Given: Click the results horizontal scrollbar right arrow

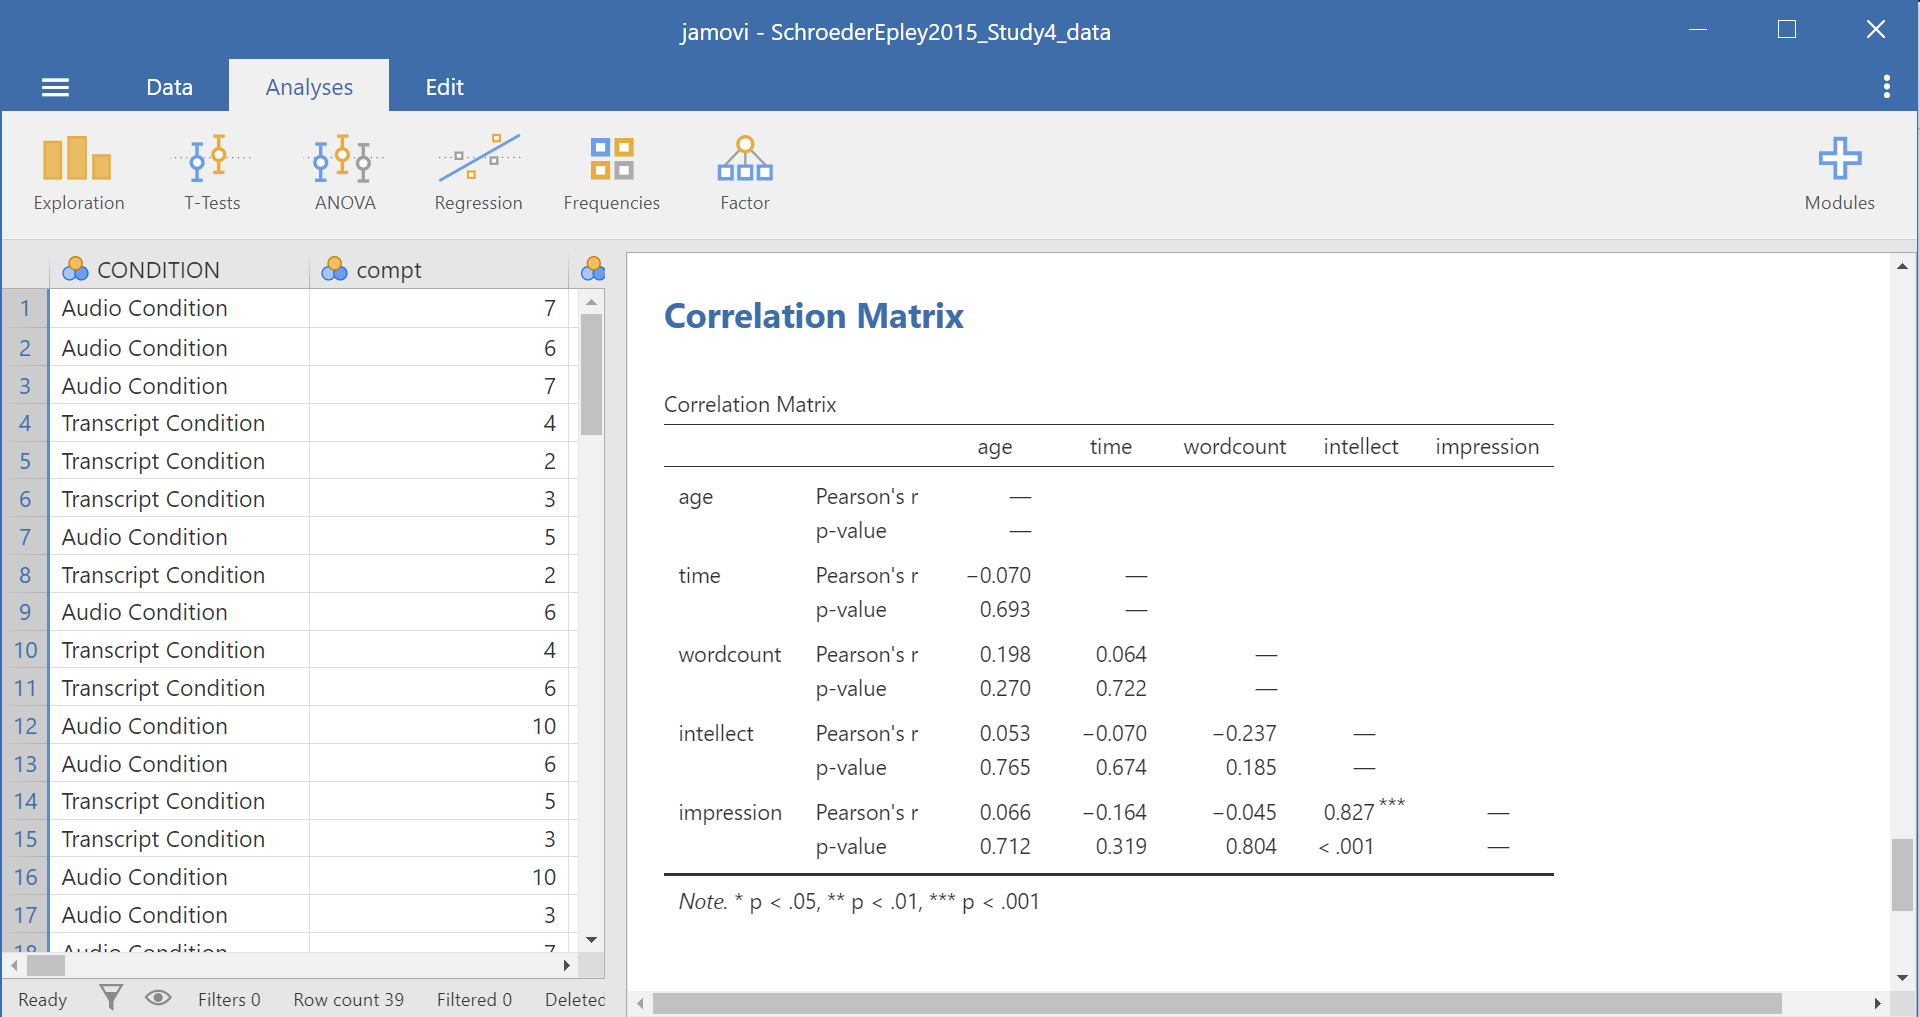Looking at the screenshot, I should point(1877,1003).
